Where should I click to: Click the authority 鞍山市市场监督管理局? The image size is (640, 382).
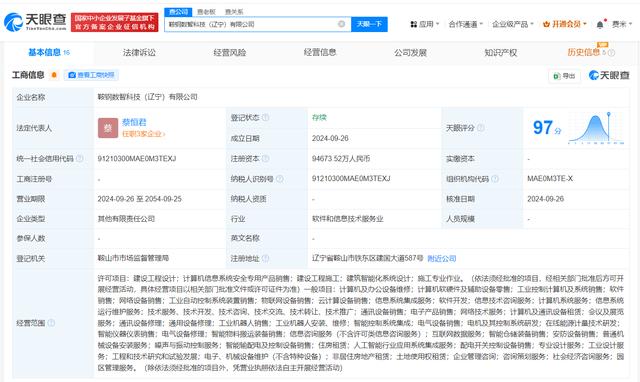133,258
